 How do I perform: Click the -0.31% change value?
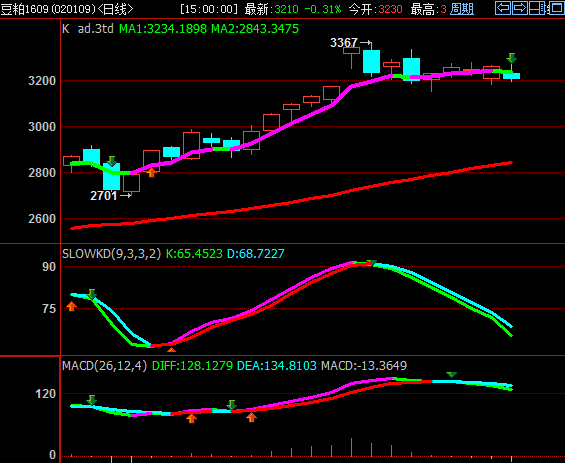tap(322, 9)
